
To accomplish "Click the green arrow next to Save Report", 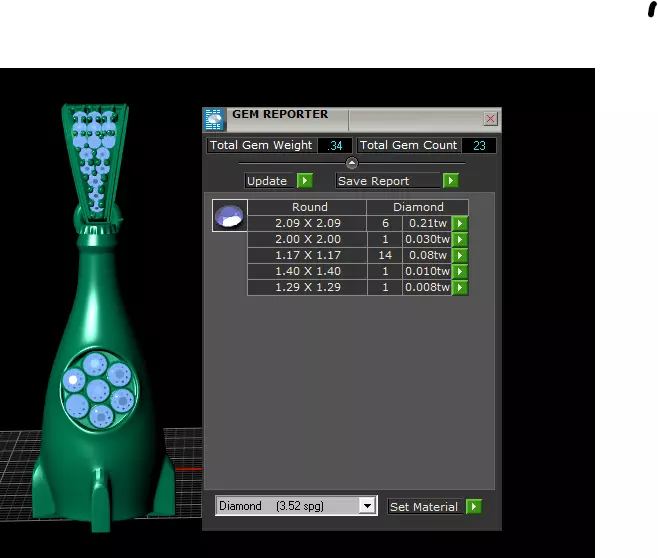I will pyautogui.click(x=451, y=181).
